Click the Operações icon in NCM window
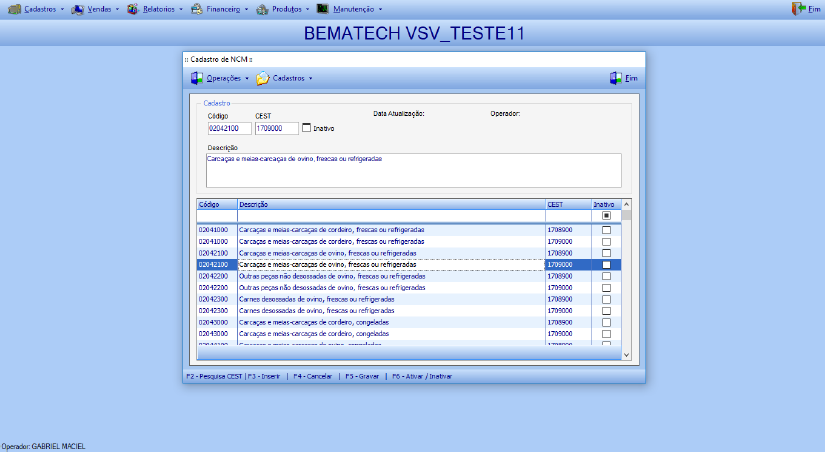 tap(197, 78)
